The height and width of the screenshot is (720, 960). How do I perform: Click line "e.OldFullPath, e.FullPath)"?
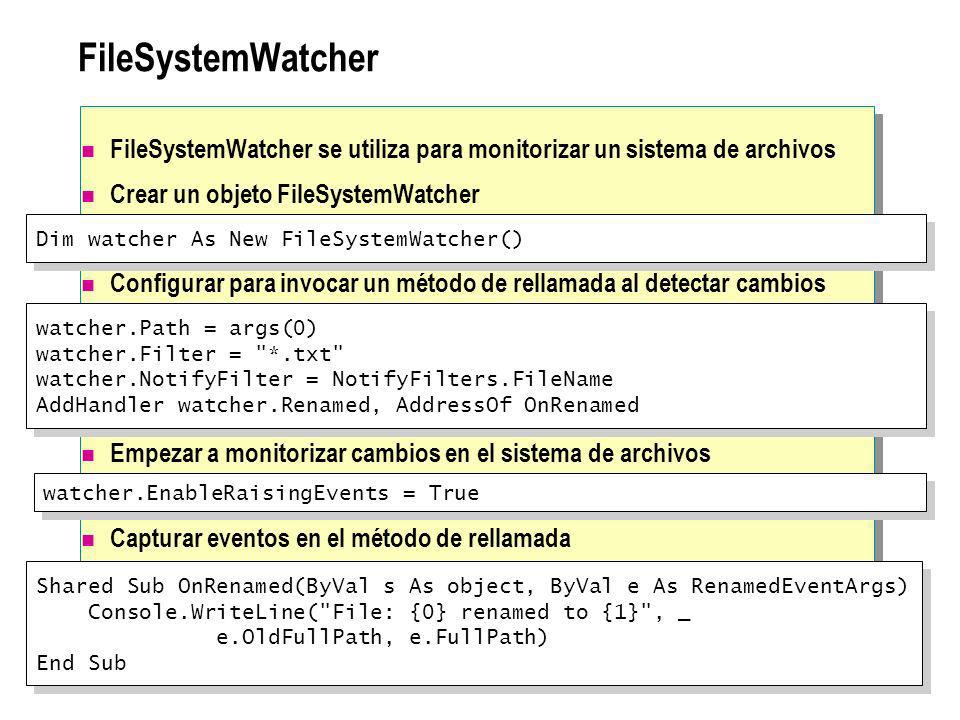click(x=381, y=637)
